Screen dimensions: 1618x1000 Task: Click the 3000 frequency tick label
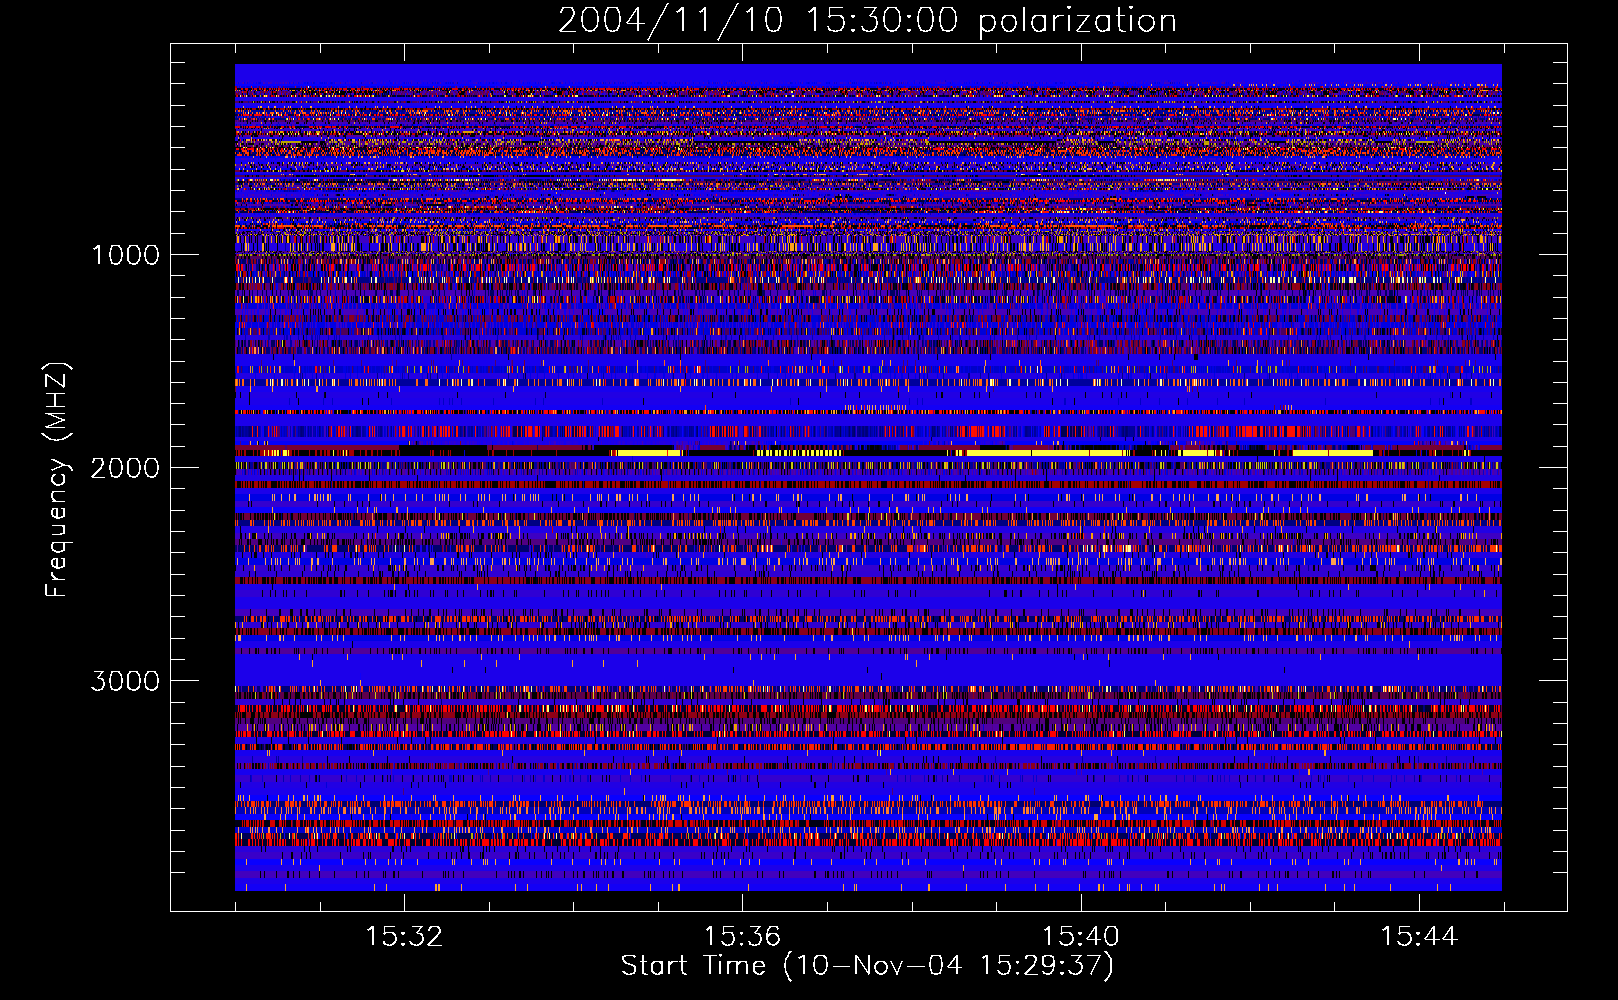tap(125, 681)
